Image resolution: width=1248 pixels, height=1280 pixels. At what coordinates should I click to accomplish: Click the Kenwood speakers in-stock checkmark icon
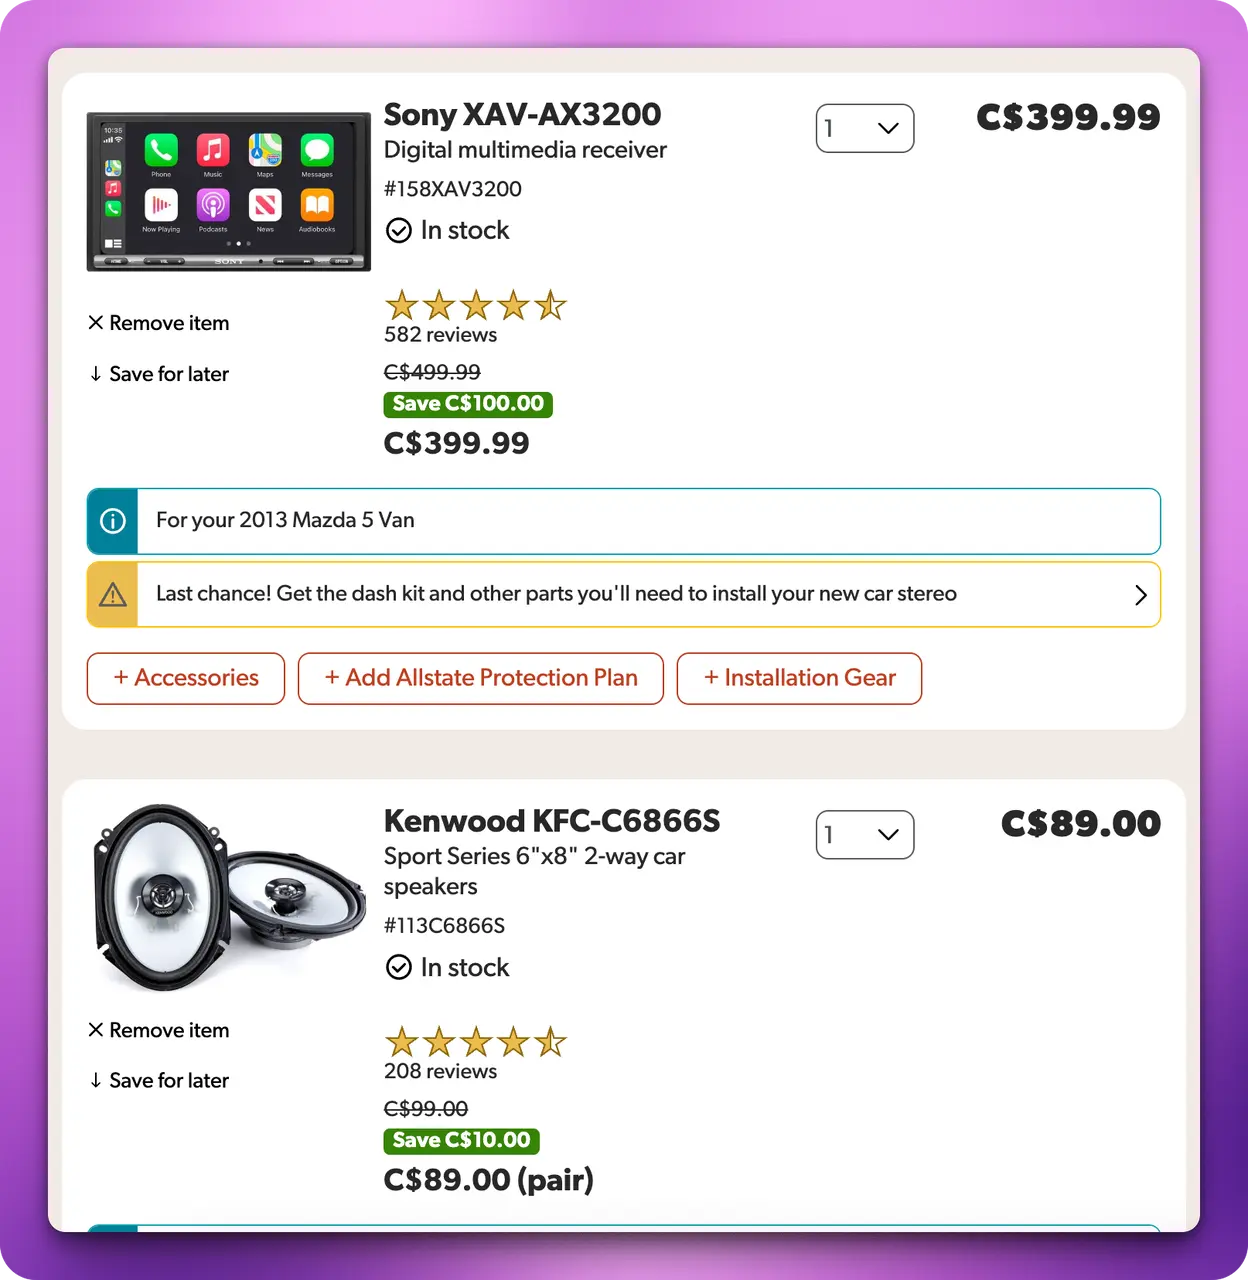(x=399, y=967)
